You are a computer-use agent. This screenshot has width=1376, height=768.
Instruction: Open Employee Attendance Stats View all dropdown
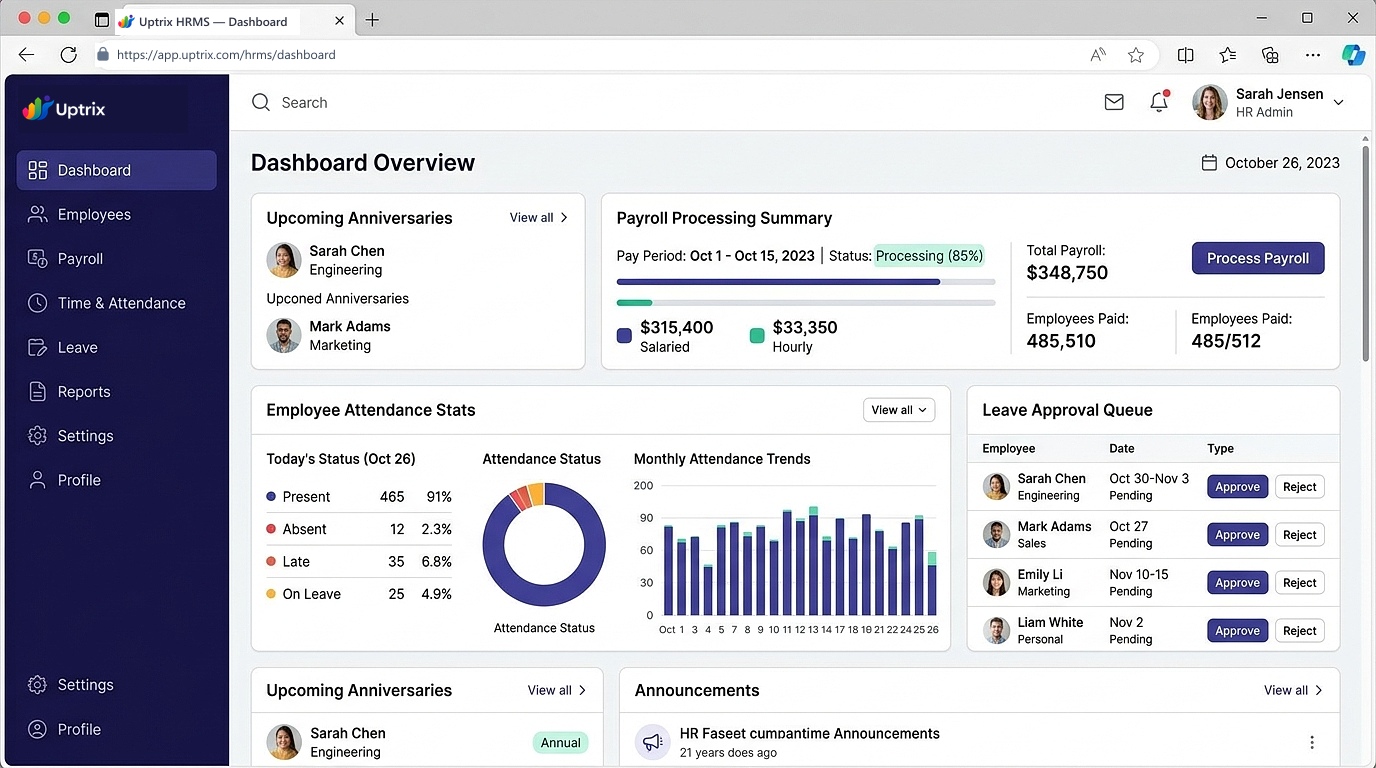[x=898, y=410]
